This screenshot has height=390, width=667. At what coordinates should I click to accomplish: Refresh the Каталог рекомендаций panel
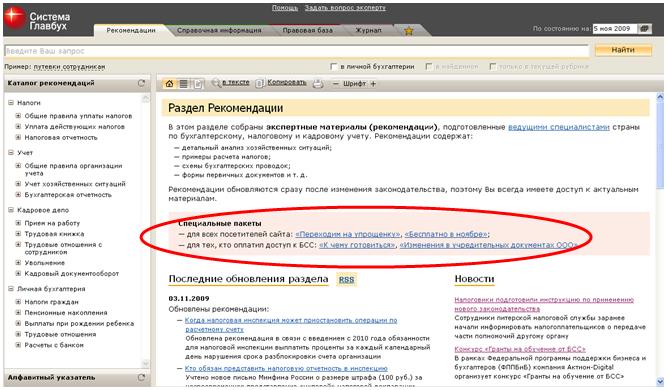pos(141,83)
